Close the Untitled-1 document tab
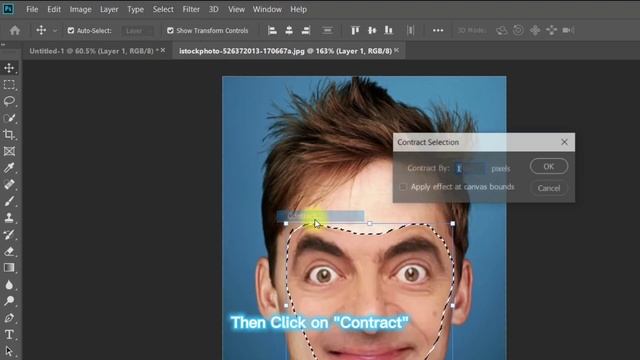 pos(163,50)
